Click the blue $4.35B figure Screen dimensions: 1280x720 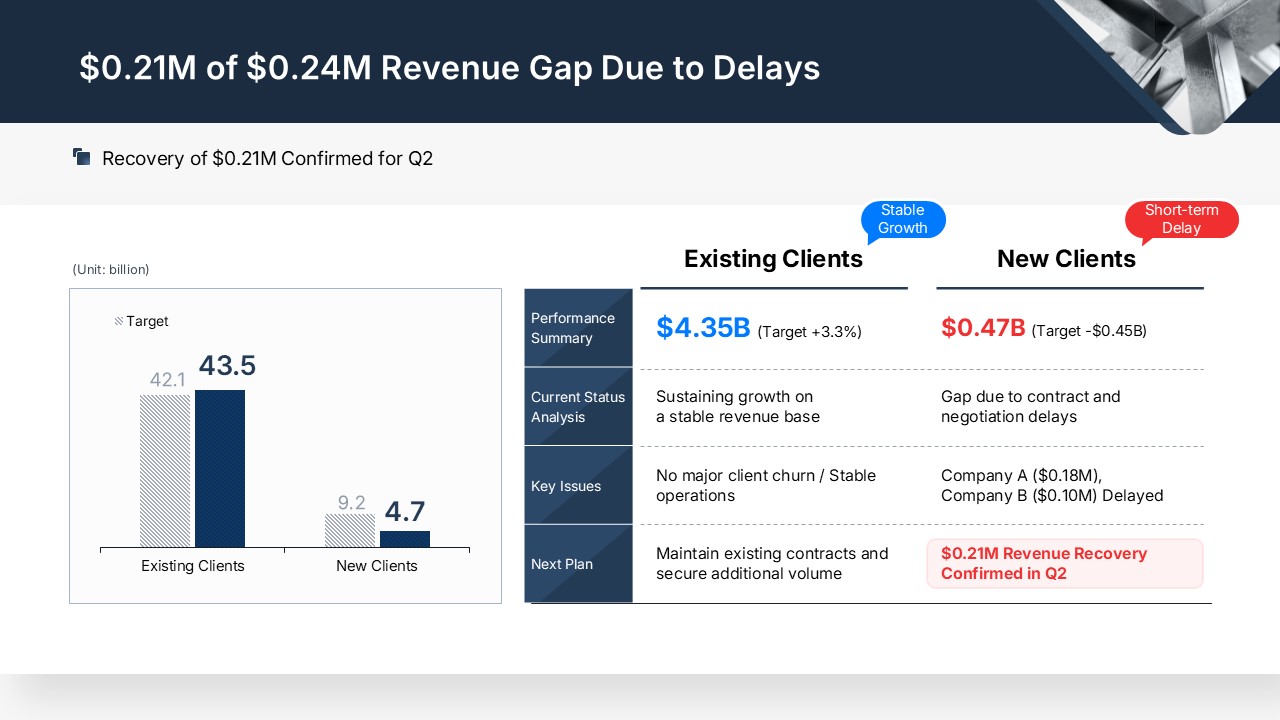point(703,328)
